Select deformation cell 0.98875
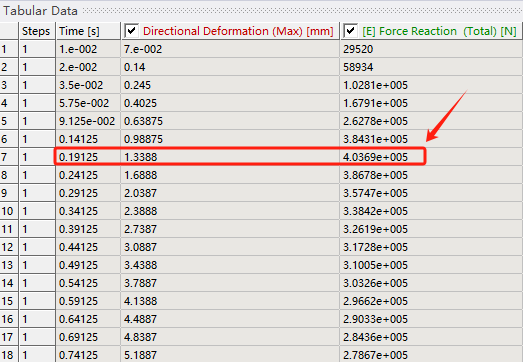The width and height of the screenshot is (523, 362). coord(230,139)
